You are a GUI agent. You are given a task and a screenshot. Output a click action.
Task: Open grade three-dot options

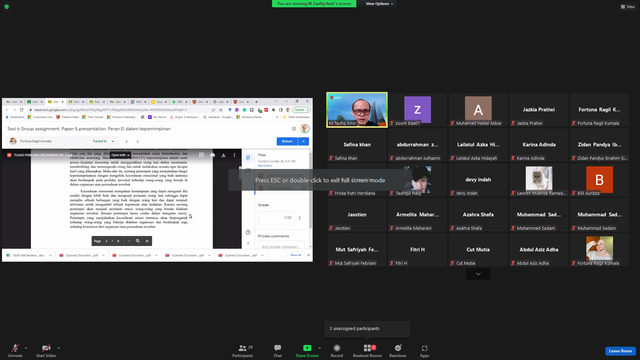tap(300, 218)
